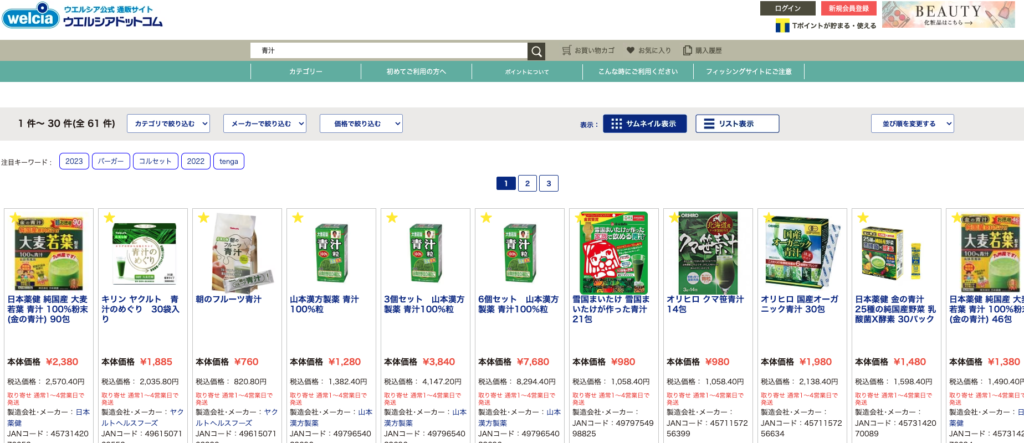Click the tenga keyword tag
This screenshot has width=1024, height=443.
click(x=229, y=161)
